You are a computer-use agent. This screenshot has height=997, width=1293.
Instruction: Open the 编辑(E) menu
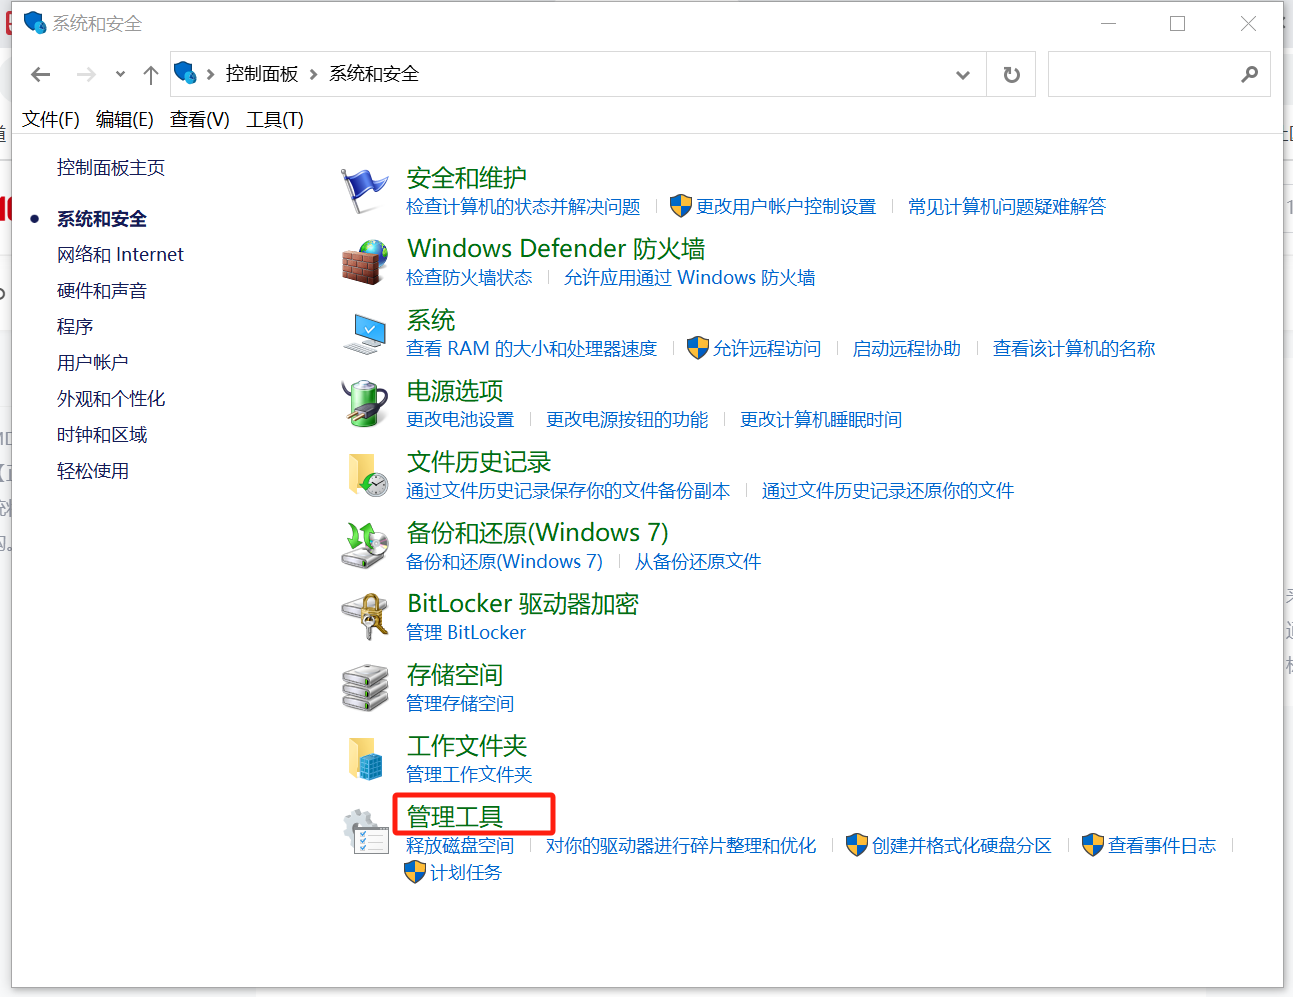click(125, 120)
